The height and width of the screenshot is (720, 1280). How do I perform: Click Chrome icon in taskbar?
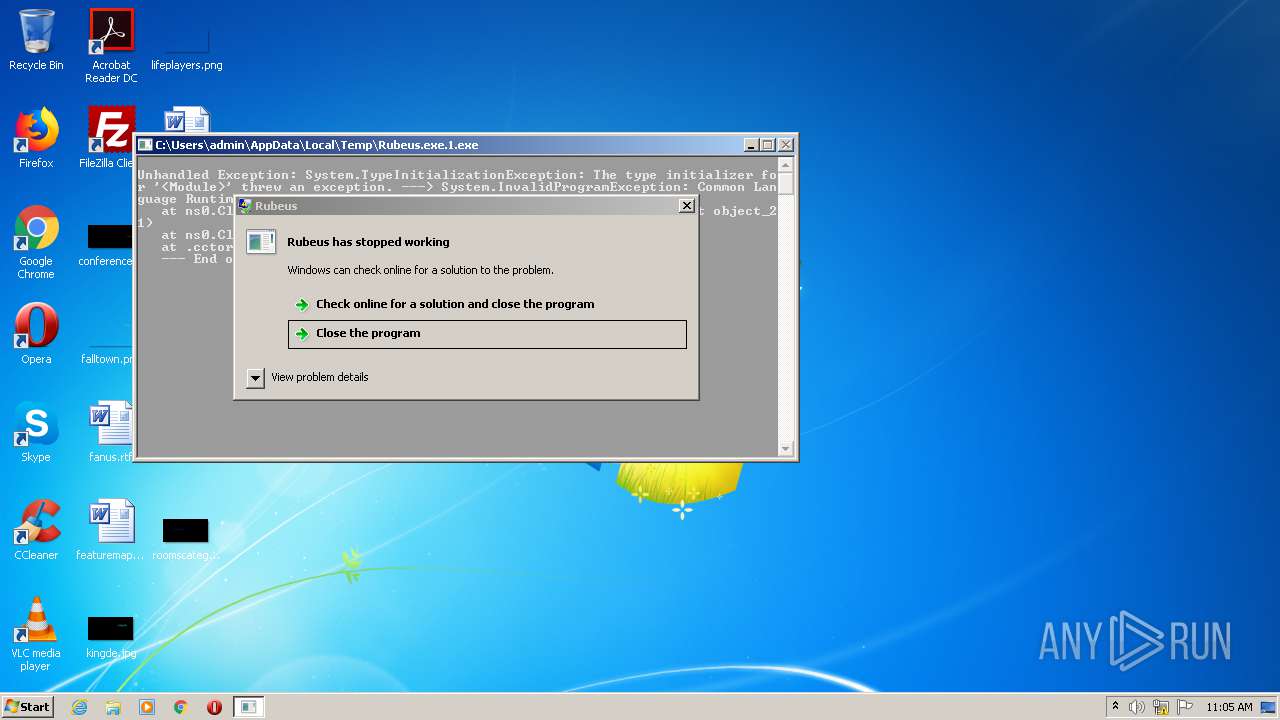(x=181, y=707)
